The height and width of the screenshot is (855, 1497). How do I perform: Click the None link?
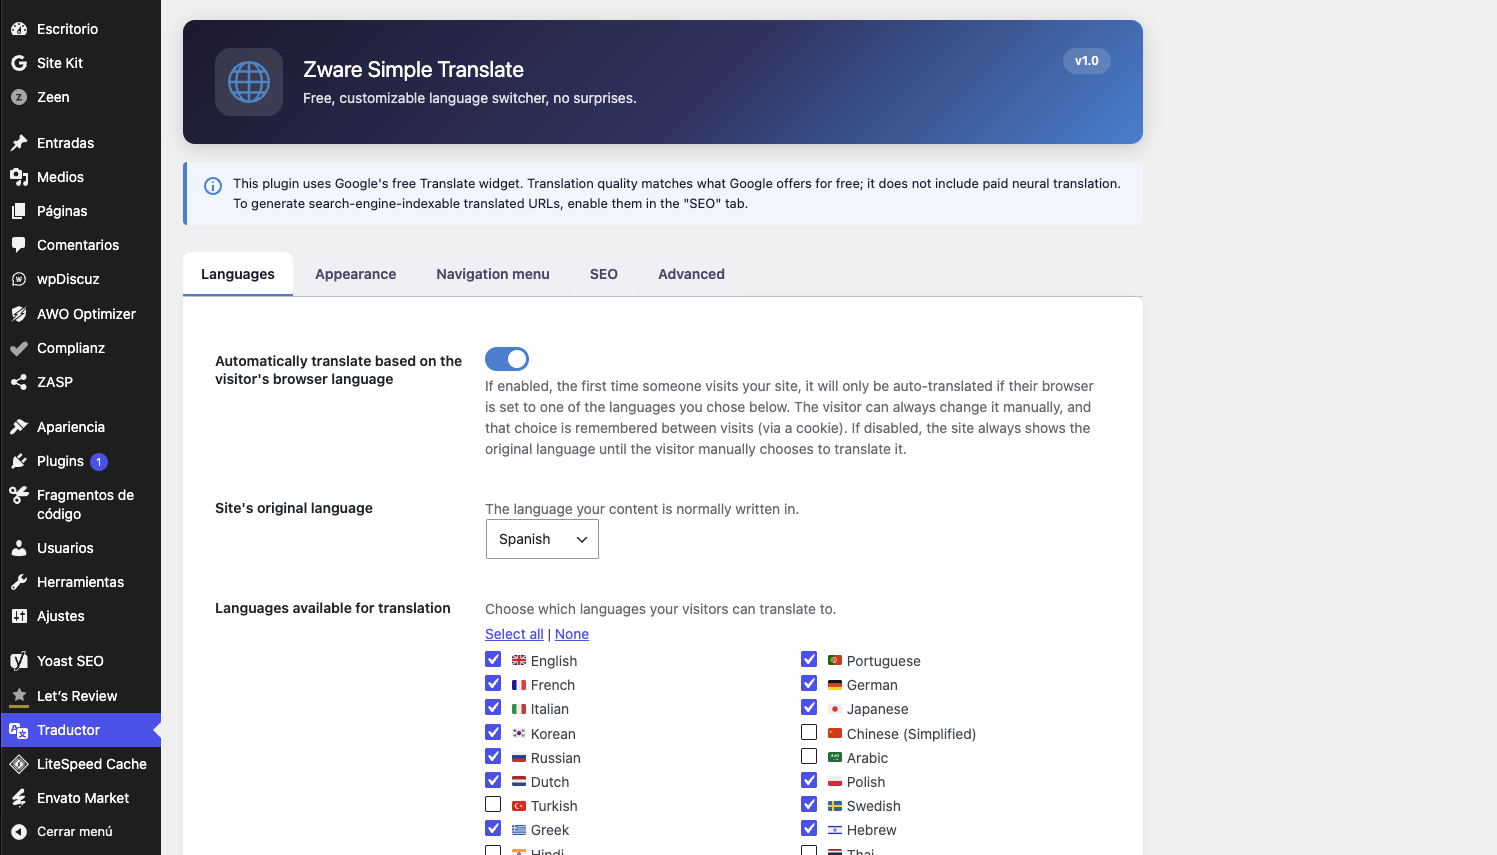(572, 634)
